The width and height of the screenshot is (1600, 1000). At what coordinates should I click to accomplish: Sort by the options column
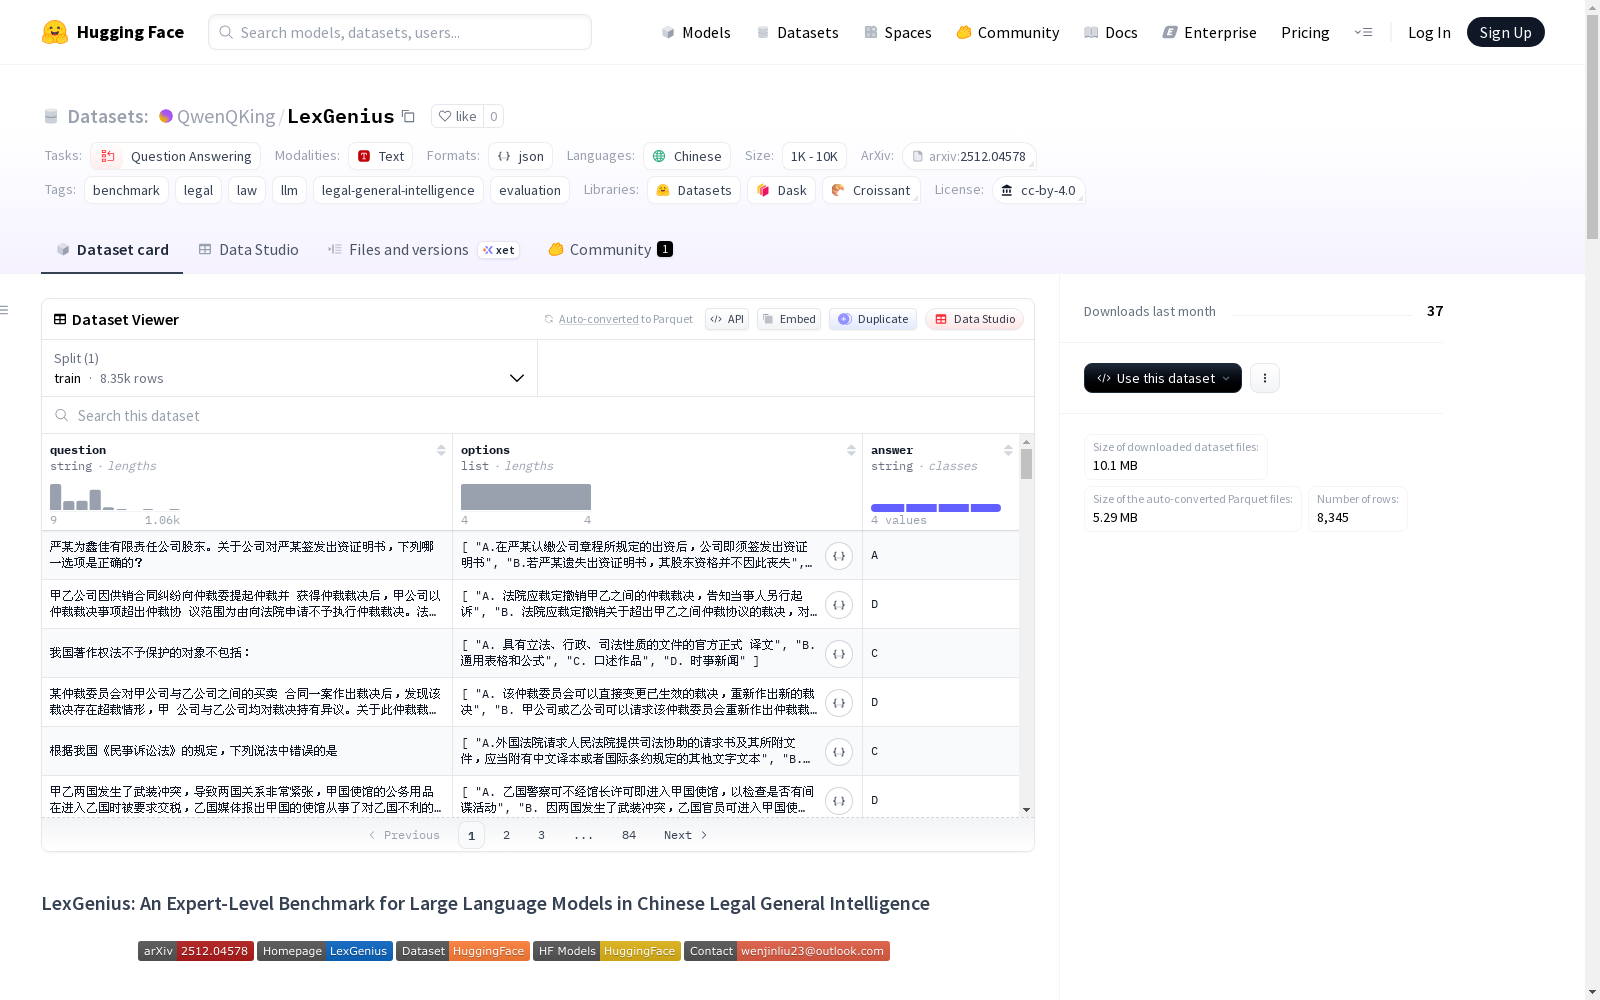851,450
